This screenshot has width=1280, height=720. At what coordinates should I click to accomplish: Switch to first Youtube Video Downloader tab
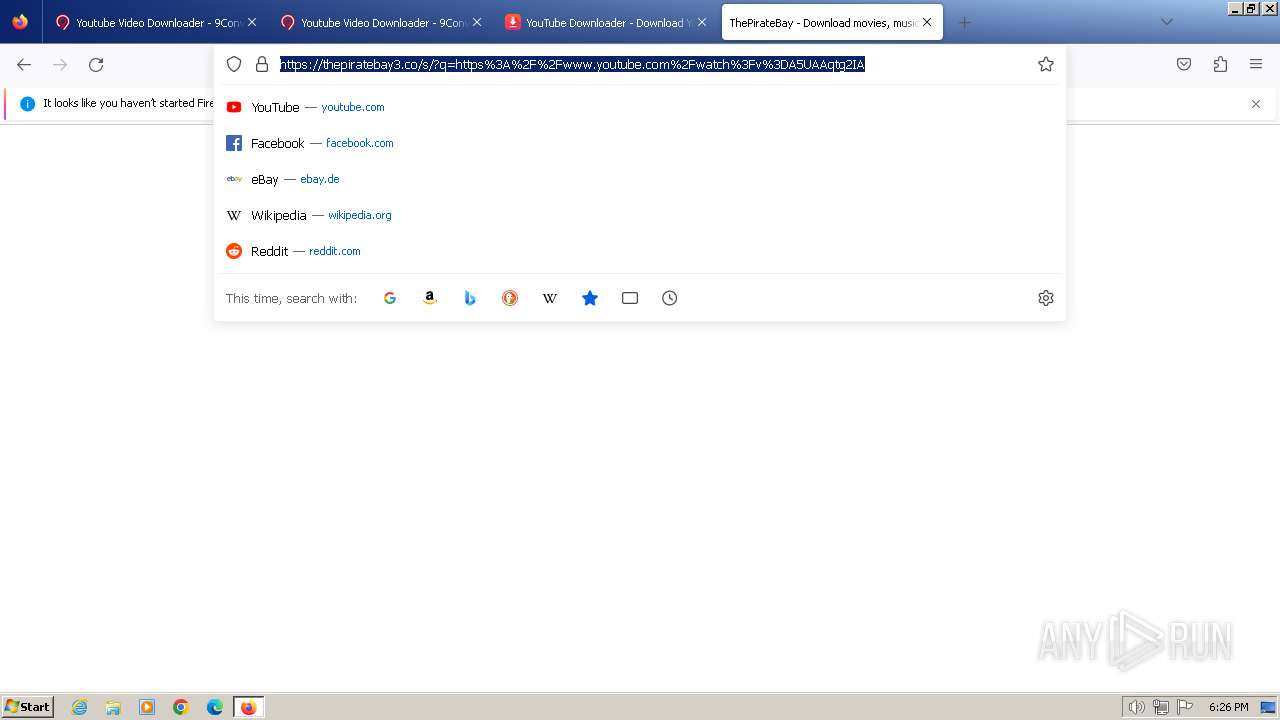155,22
